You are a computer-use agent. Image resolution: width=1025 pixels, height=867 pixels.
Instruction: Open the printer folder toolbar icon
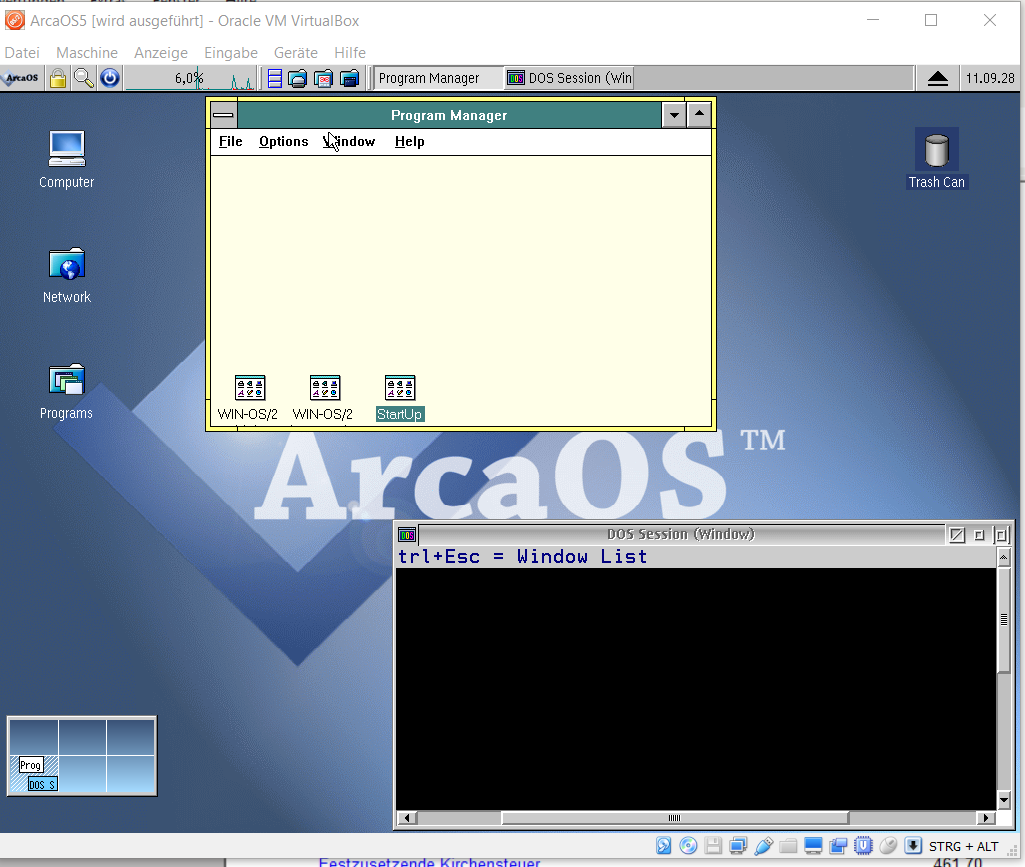coord(297,78)
